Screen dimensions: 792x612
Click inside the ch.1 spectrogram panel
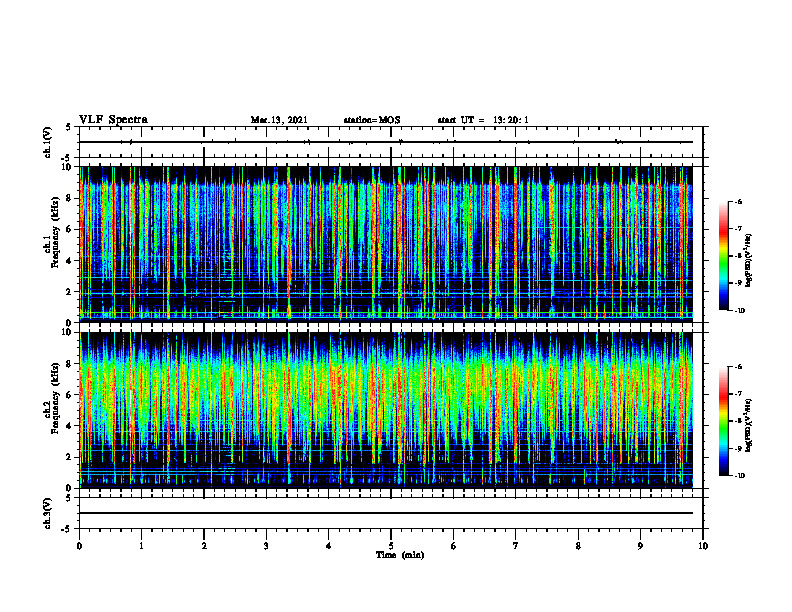(x=386, y=244)
